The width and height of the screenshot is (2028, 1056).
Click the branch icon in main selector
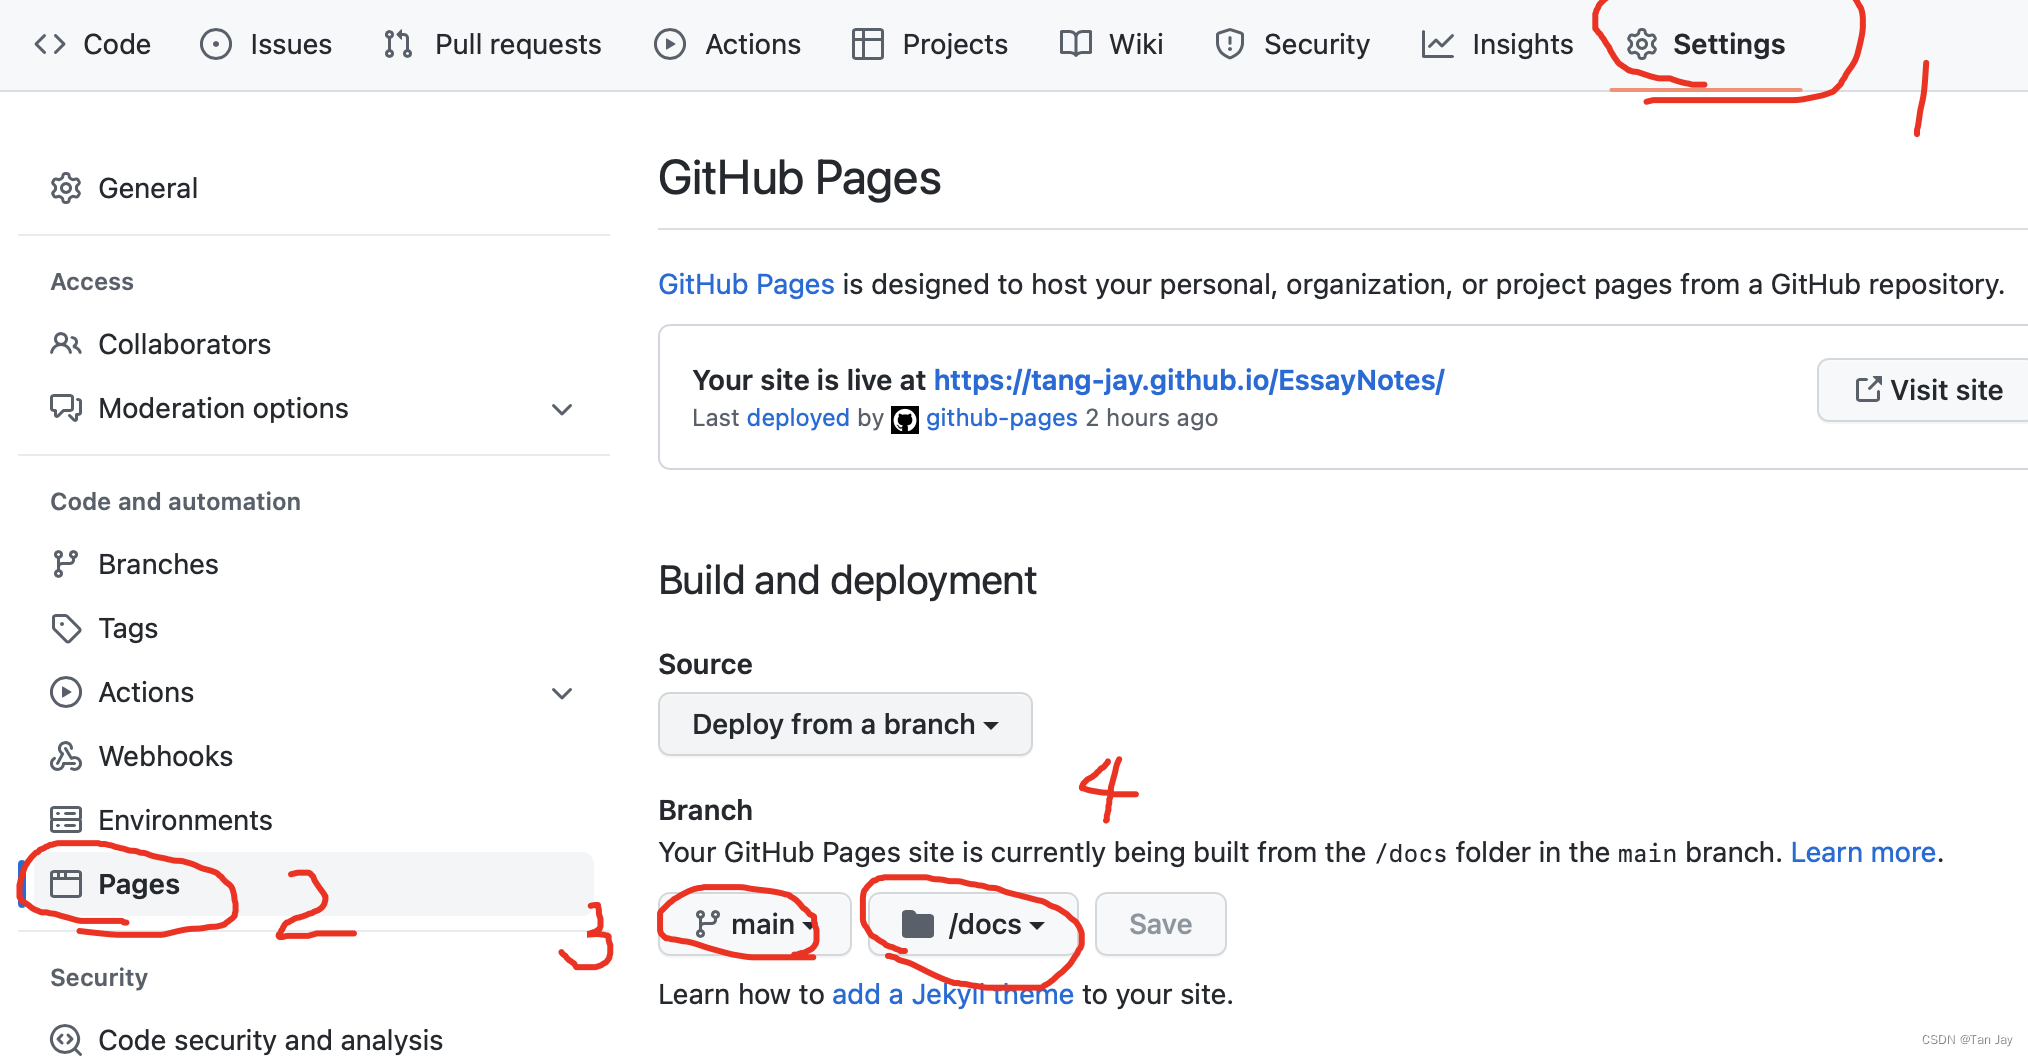(x=707, y=924)
